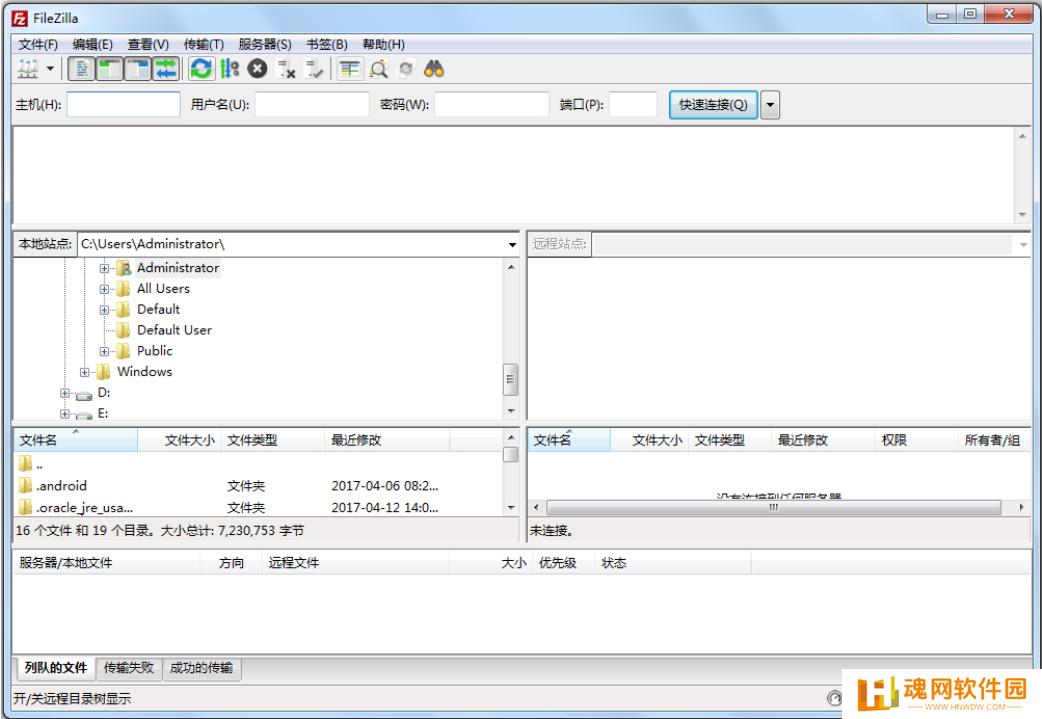
Task: Expand the Default folder node
Action: coord(104,310)
